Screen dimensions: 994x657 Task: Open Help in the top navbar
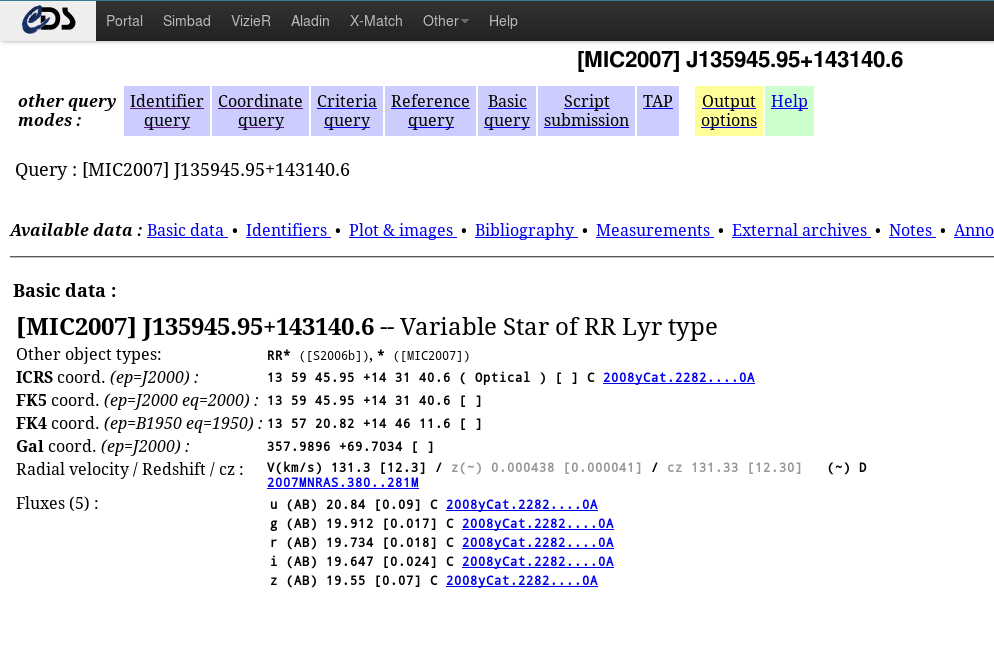[503, 21]
